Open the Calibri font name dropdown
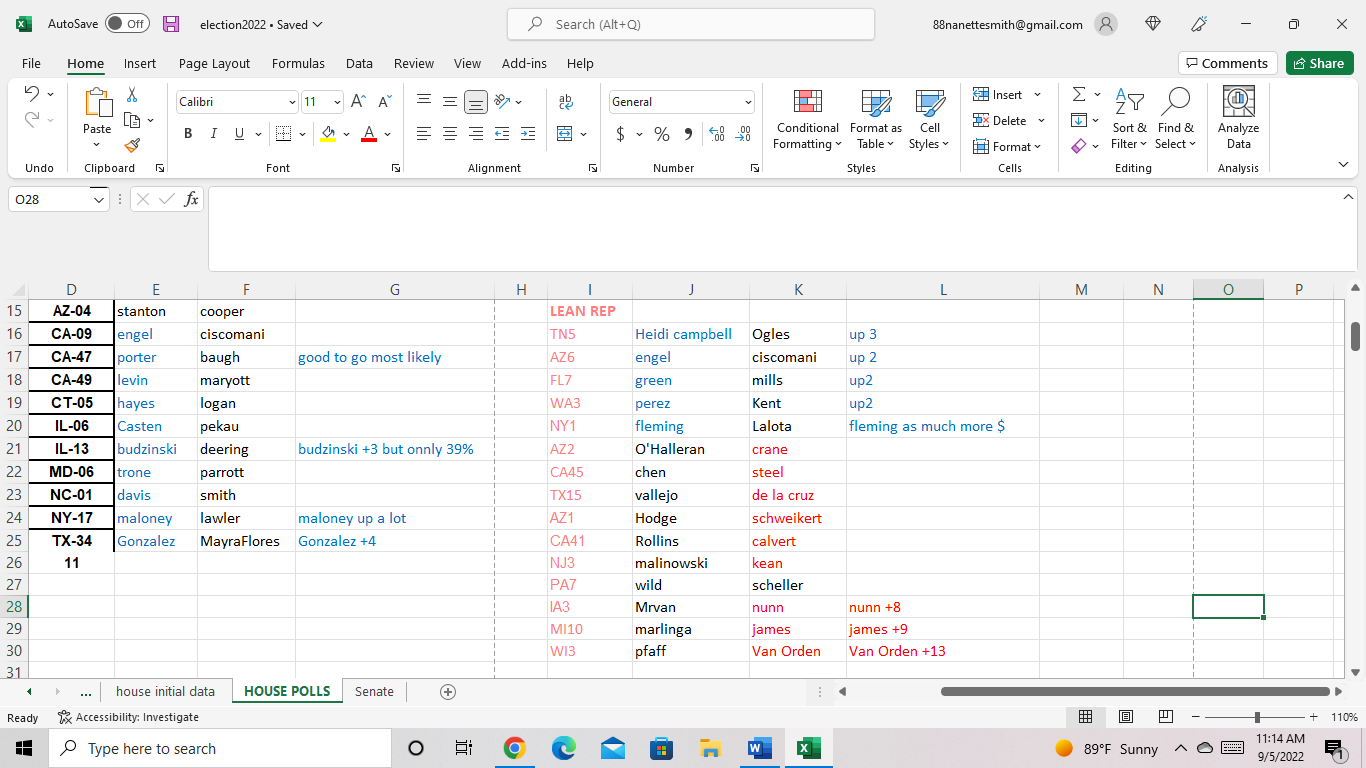Viewport: 1366px width, 768px height. click(x=292, y=102)
